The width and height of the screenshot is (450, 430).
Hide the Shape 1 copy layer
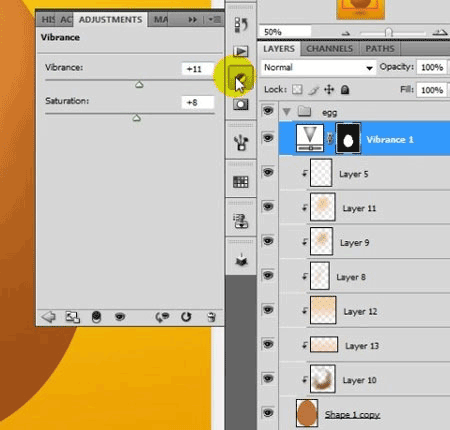(268, 413)
